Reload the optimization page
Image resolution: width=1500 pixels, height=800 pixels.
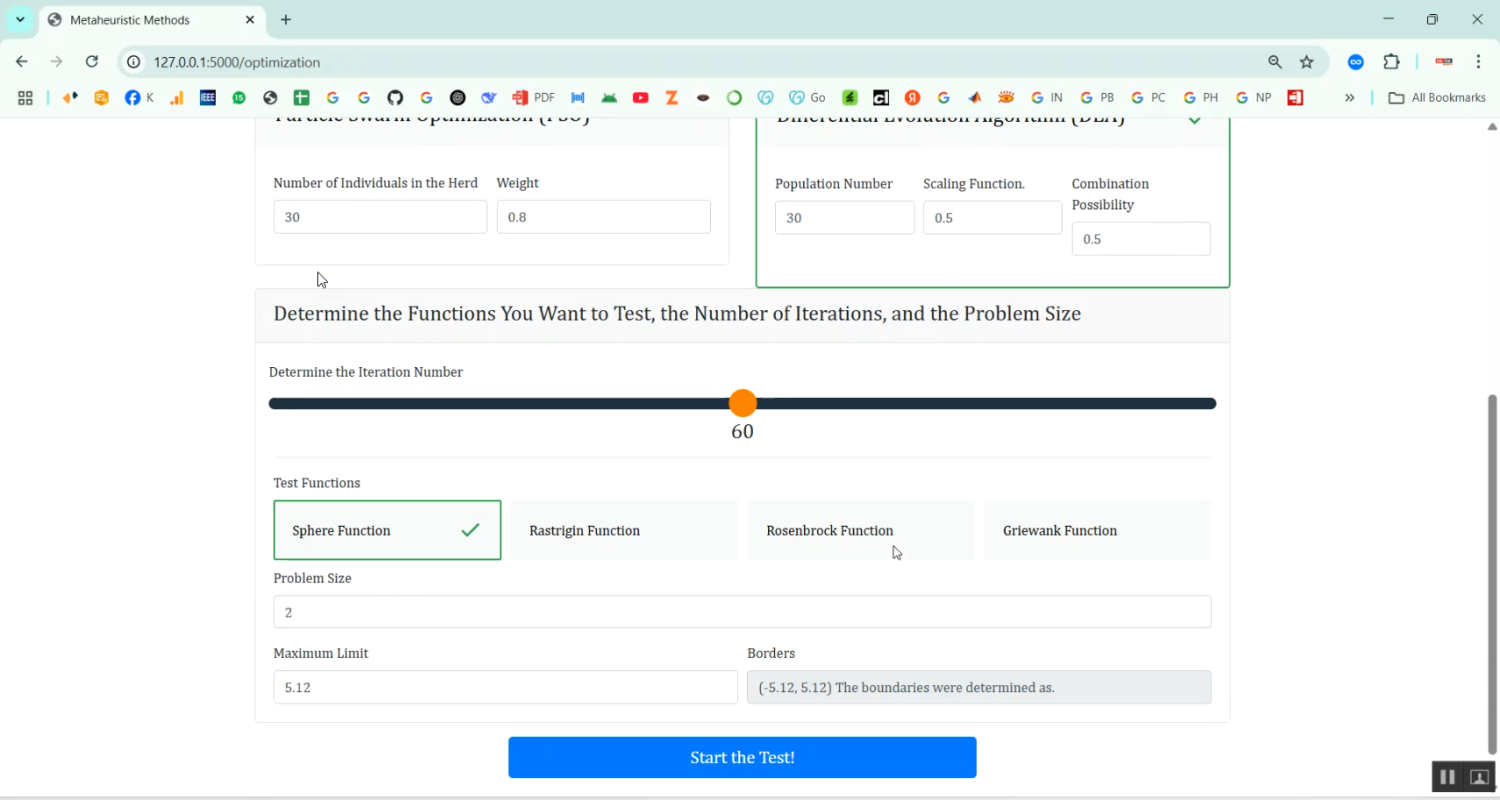coord(92,62)
